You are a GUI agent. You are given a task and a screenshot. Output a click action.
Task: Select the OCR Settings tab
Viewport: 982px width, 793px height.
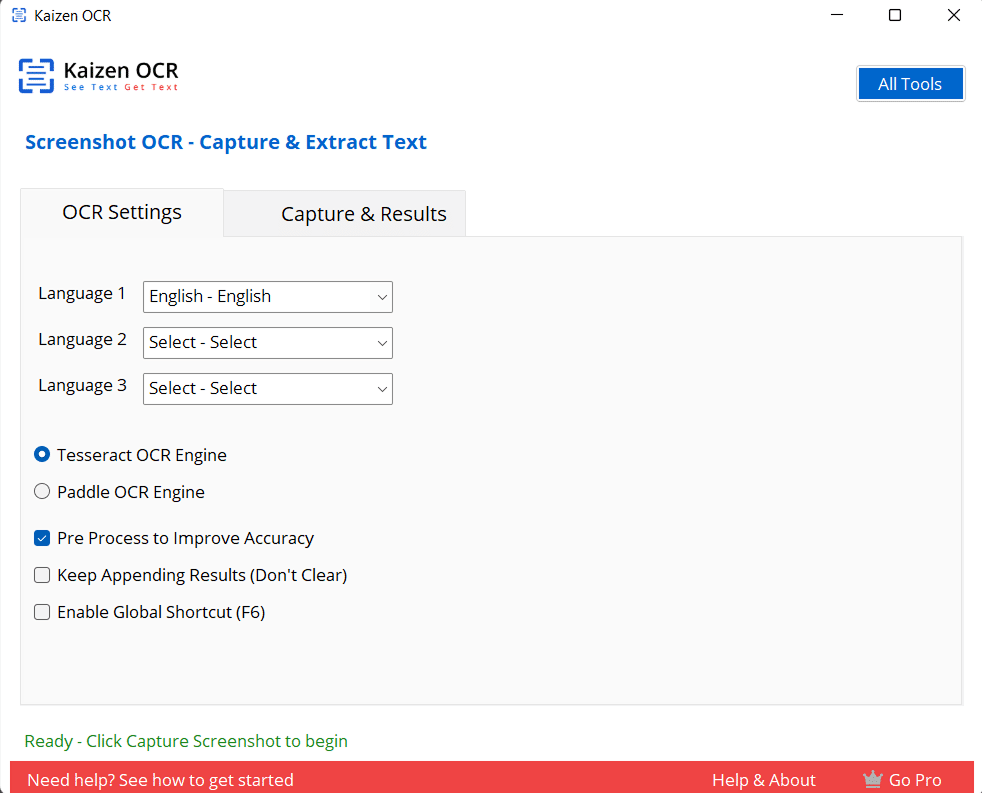click(x=122, y=212)
